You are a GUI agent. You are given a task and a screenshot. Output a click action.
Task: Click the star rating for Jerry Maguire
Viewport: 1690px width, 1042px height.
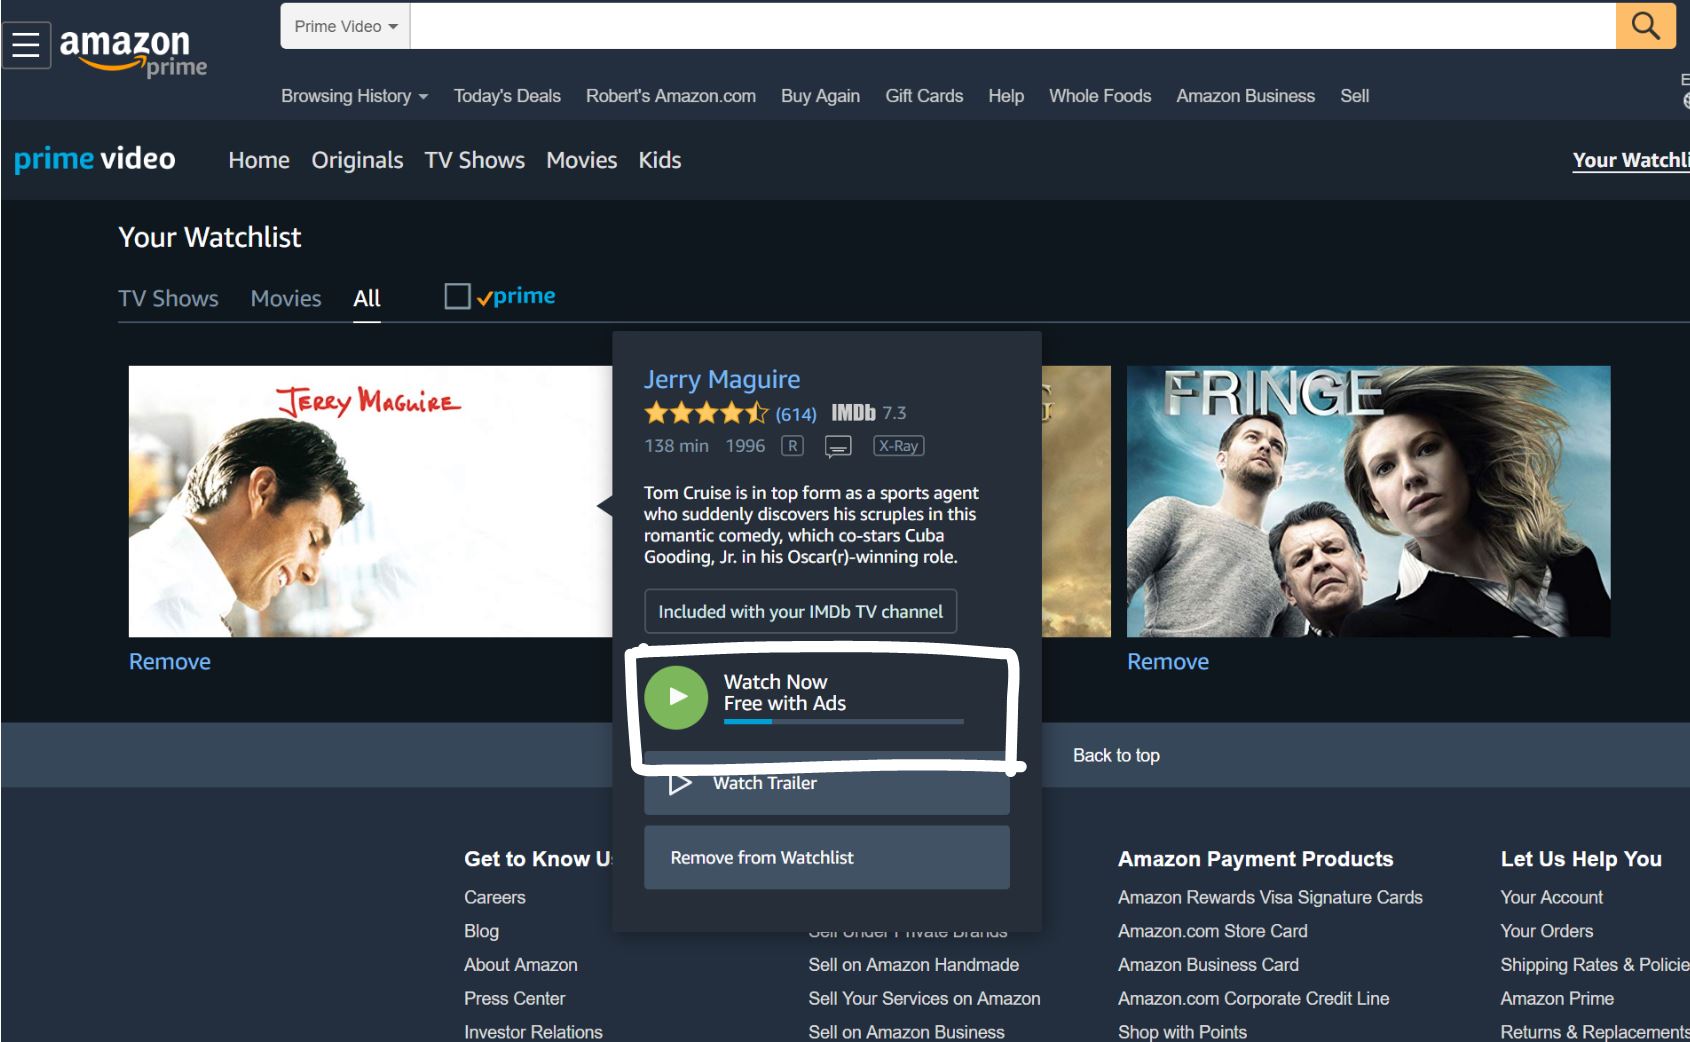pyautogui.click(x=706, y=413)
